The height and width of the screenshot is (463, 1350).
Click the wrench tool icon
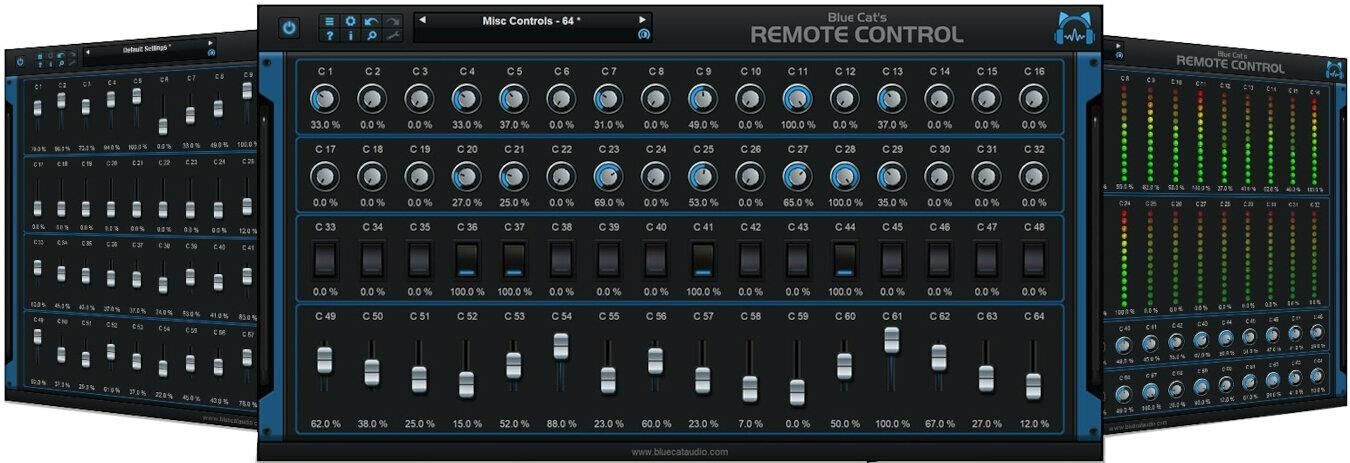[392, 36]
